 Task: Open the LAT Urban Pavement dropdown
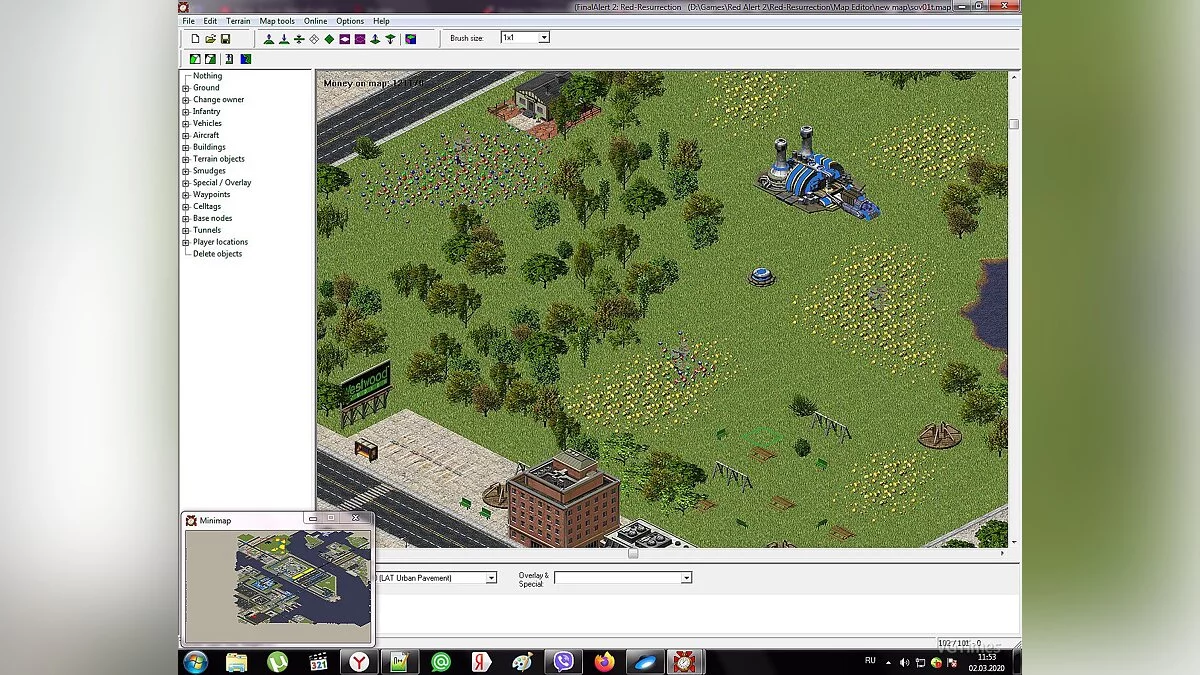point(490,578)
